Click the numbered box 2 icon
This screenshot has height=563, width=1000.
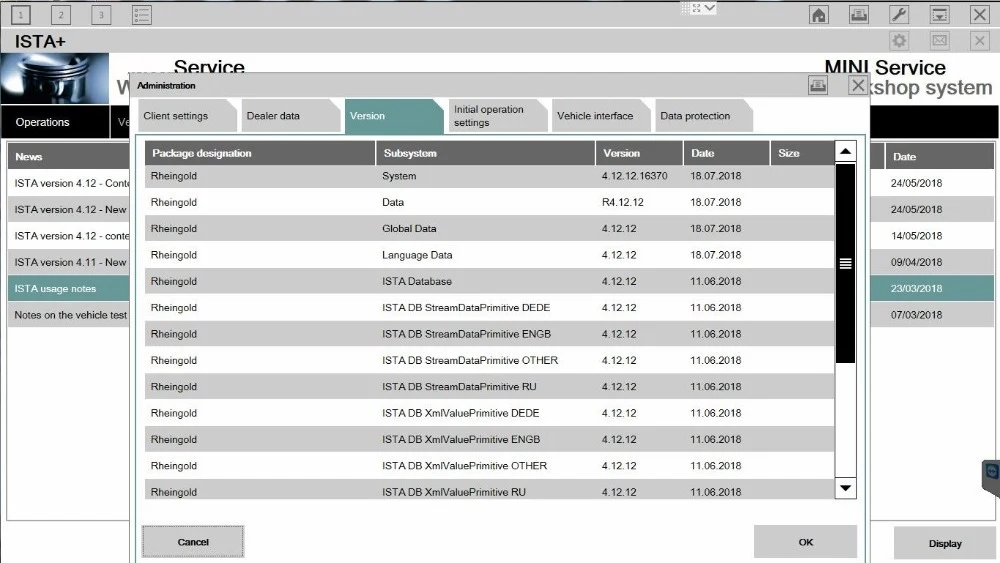(61, 15)
